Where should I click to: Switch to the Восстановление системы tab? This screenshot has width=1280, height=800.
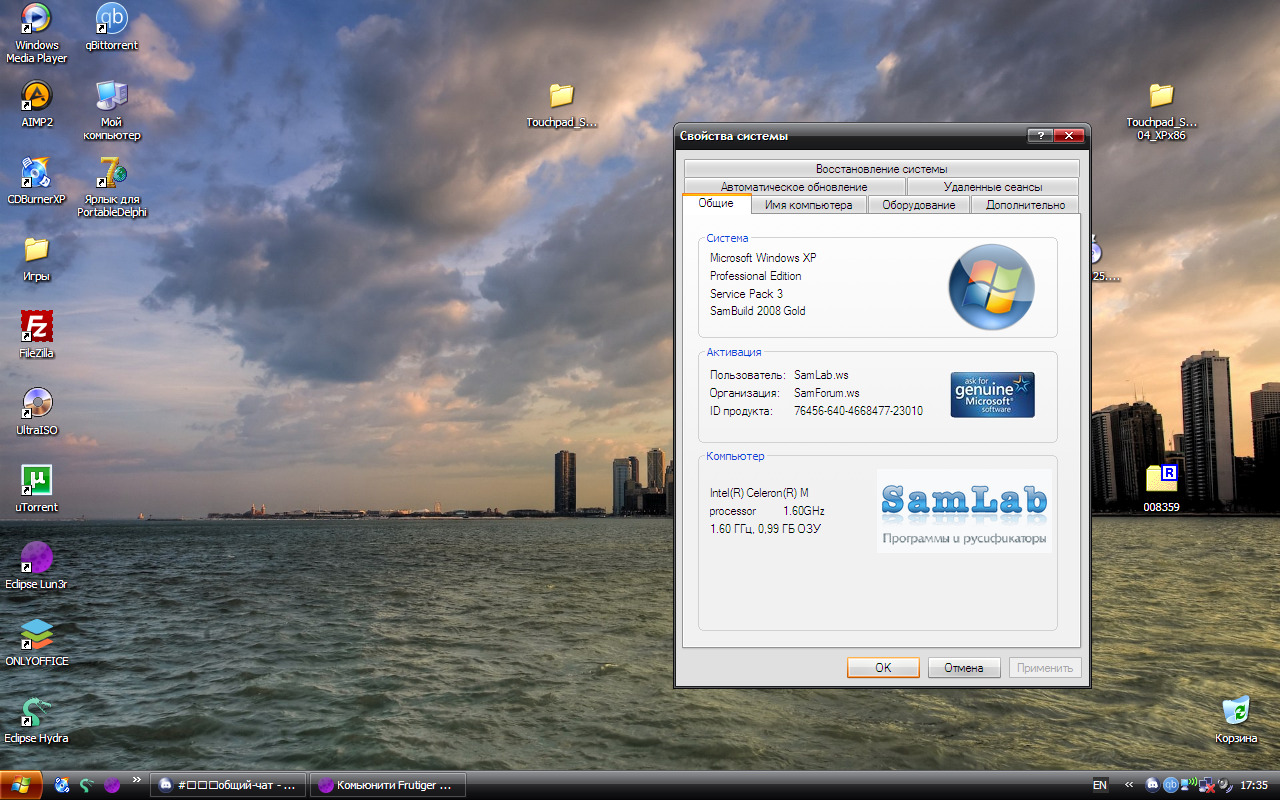pyautogui.click(x=881, y=169)
